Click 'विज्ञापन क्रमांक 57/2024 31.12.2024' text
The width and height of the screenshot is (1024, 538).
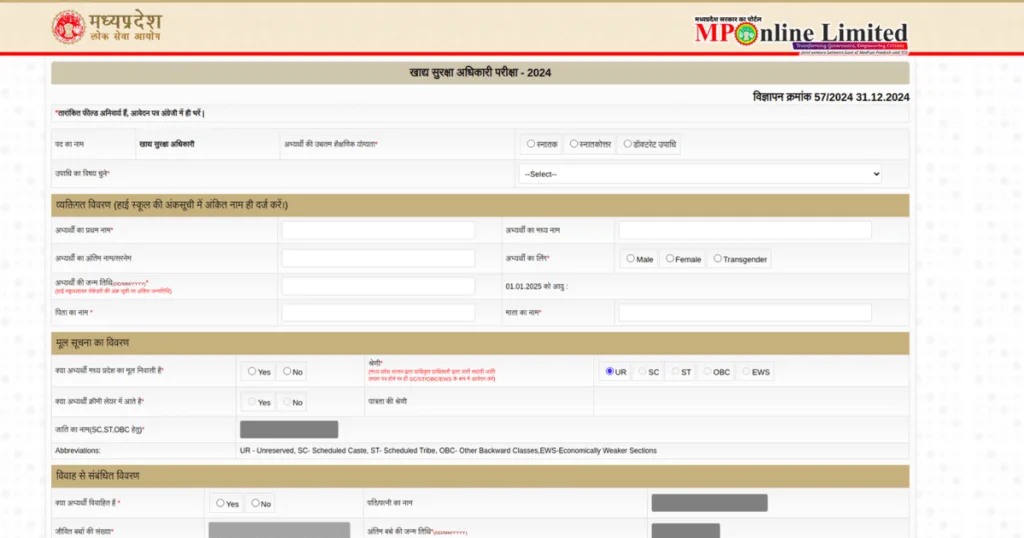click(831, 97)
